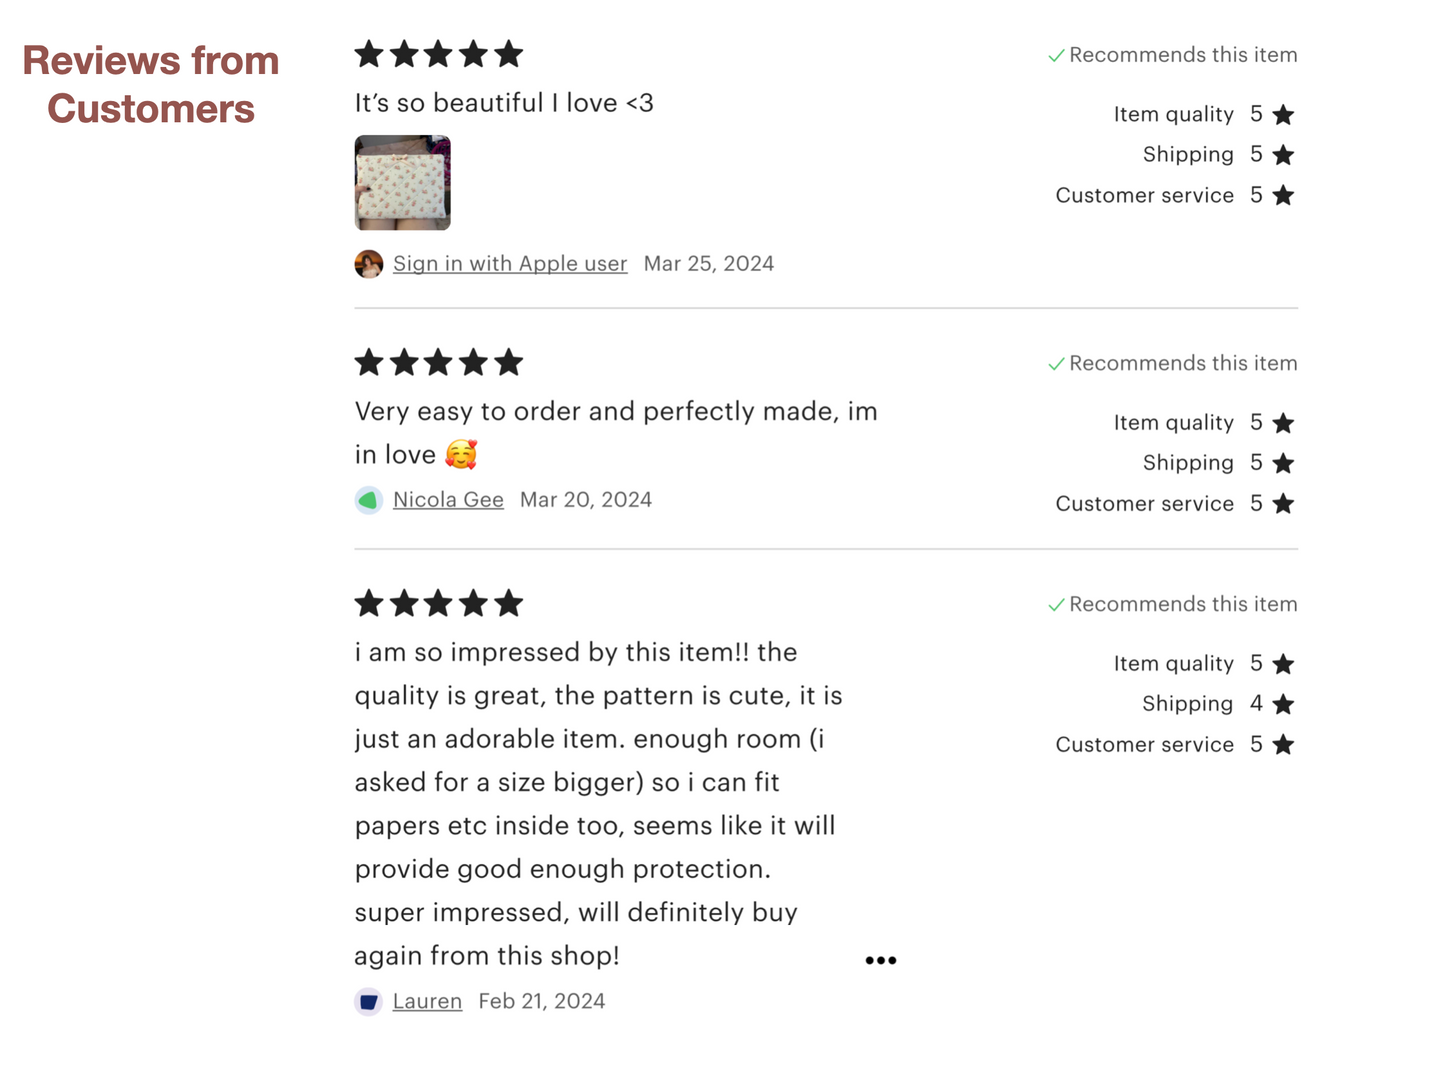The width and height of the screenshot is (1445, 1075).
Task: Click Nicola Gee's green avatar icon
Action: pos(369,500)
